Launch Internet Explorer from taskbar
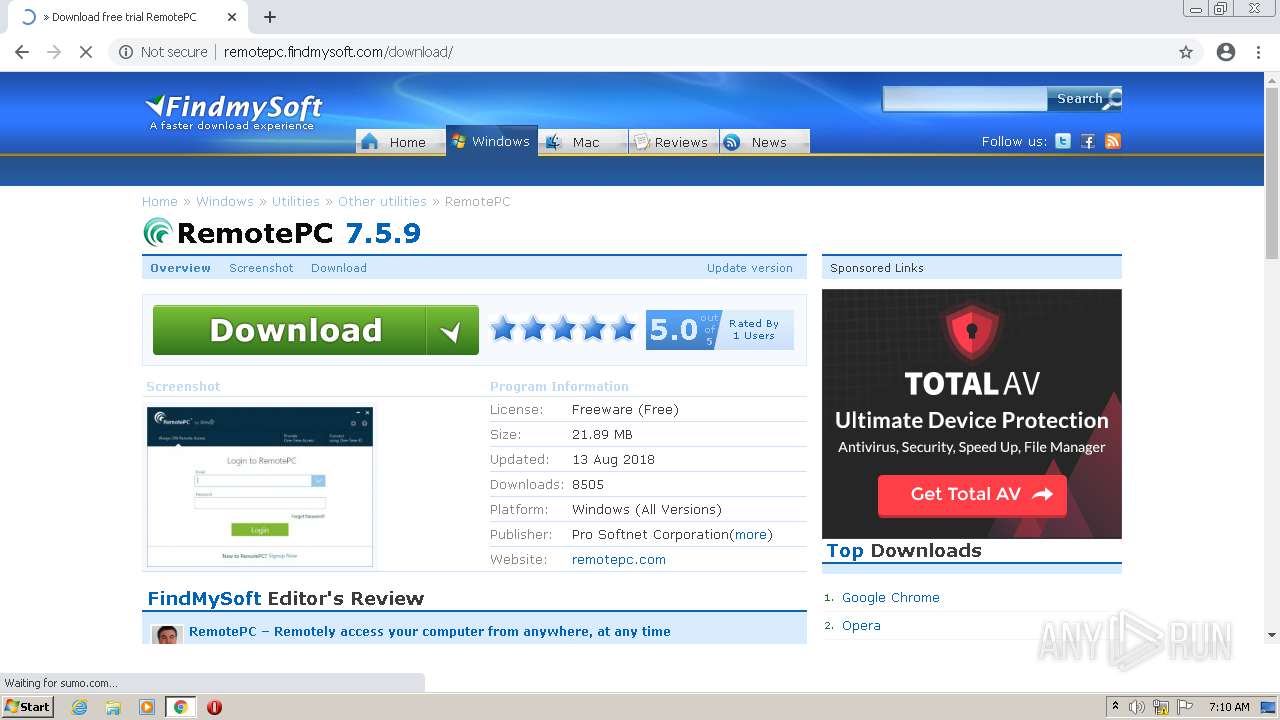This screenshot has width=1280, height=720. pyautogui.click(x=80, y=707)
